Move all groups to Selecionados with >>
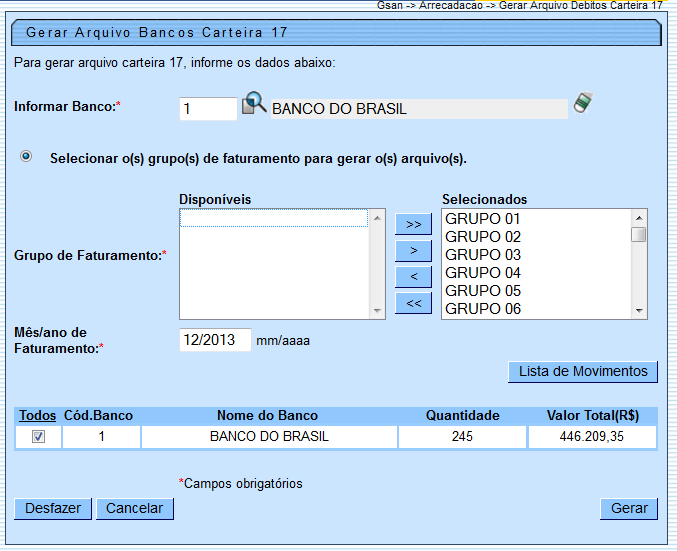This screenshot has width=677, height=551. click(x=413, y=223)
